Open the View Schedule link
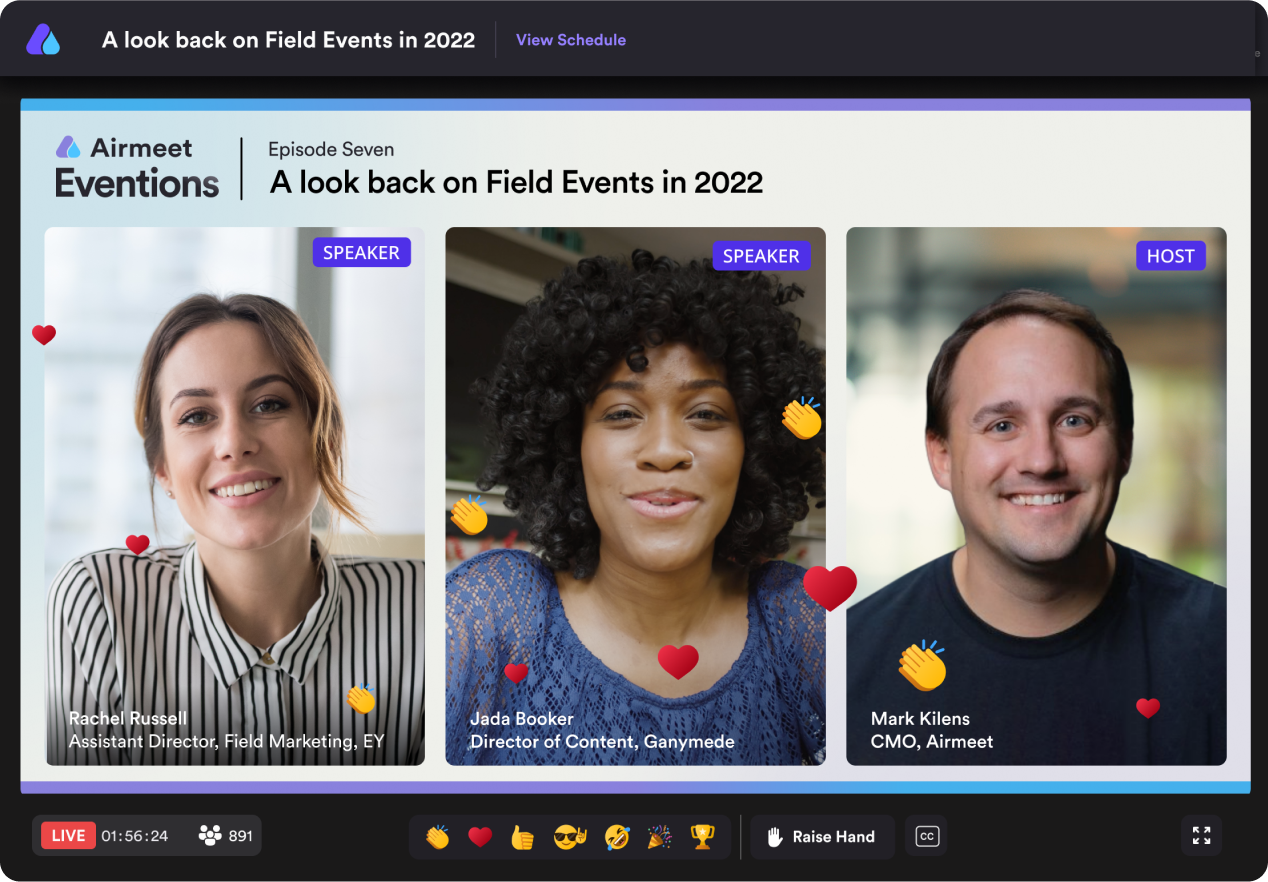This screenshot has height=882, width=1268. pos(571,40)
